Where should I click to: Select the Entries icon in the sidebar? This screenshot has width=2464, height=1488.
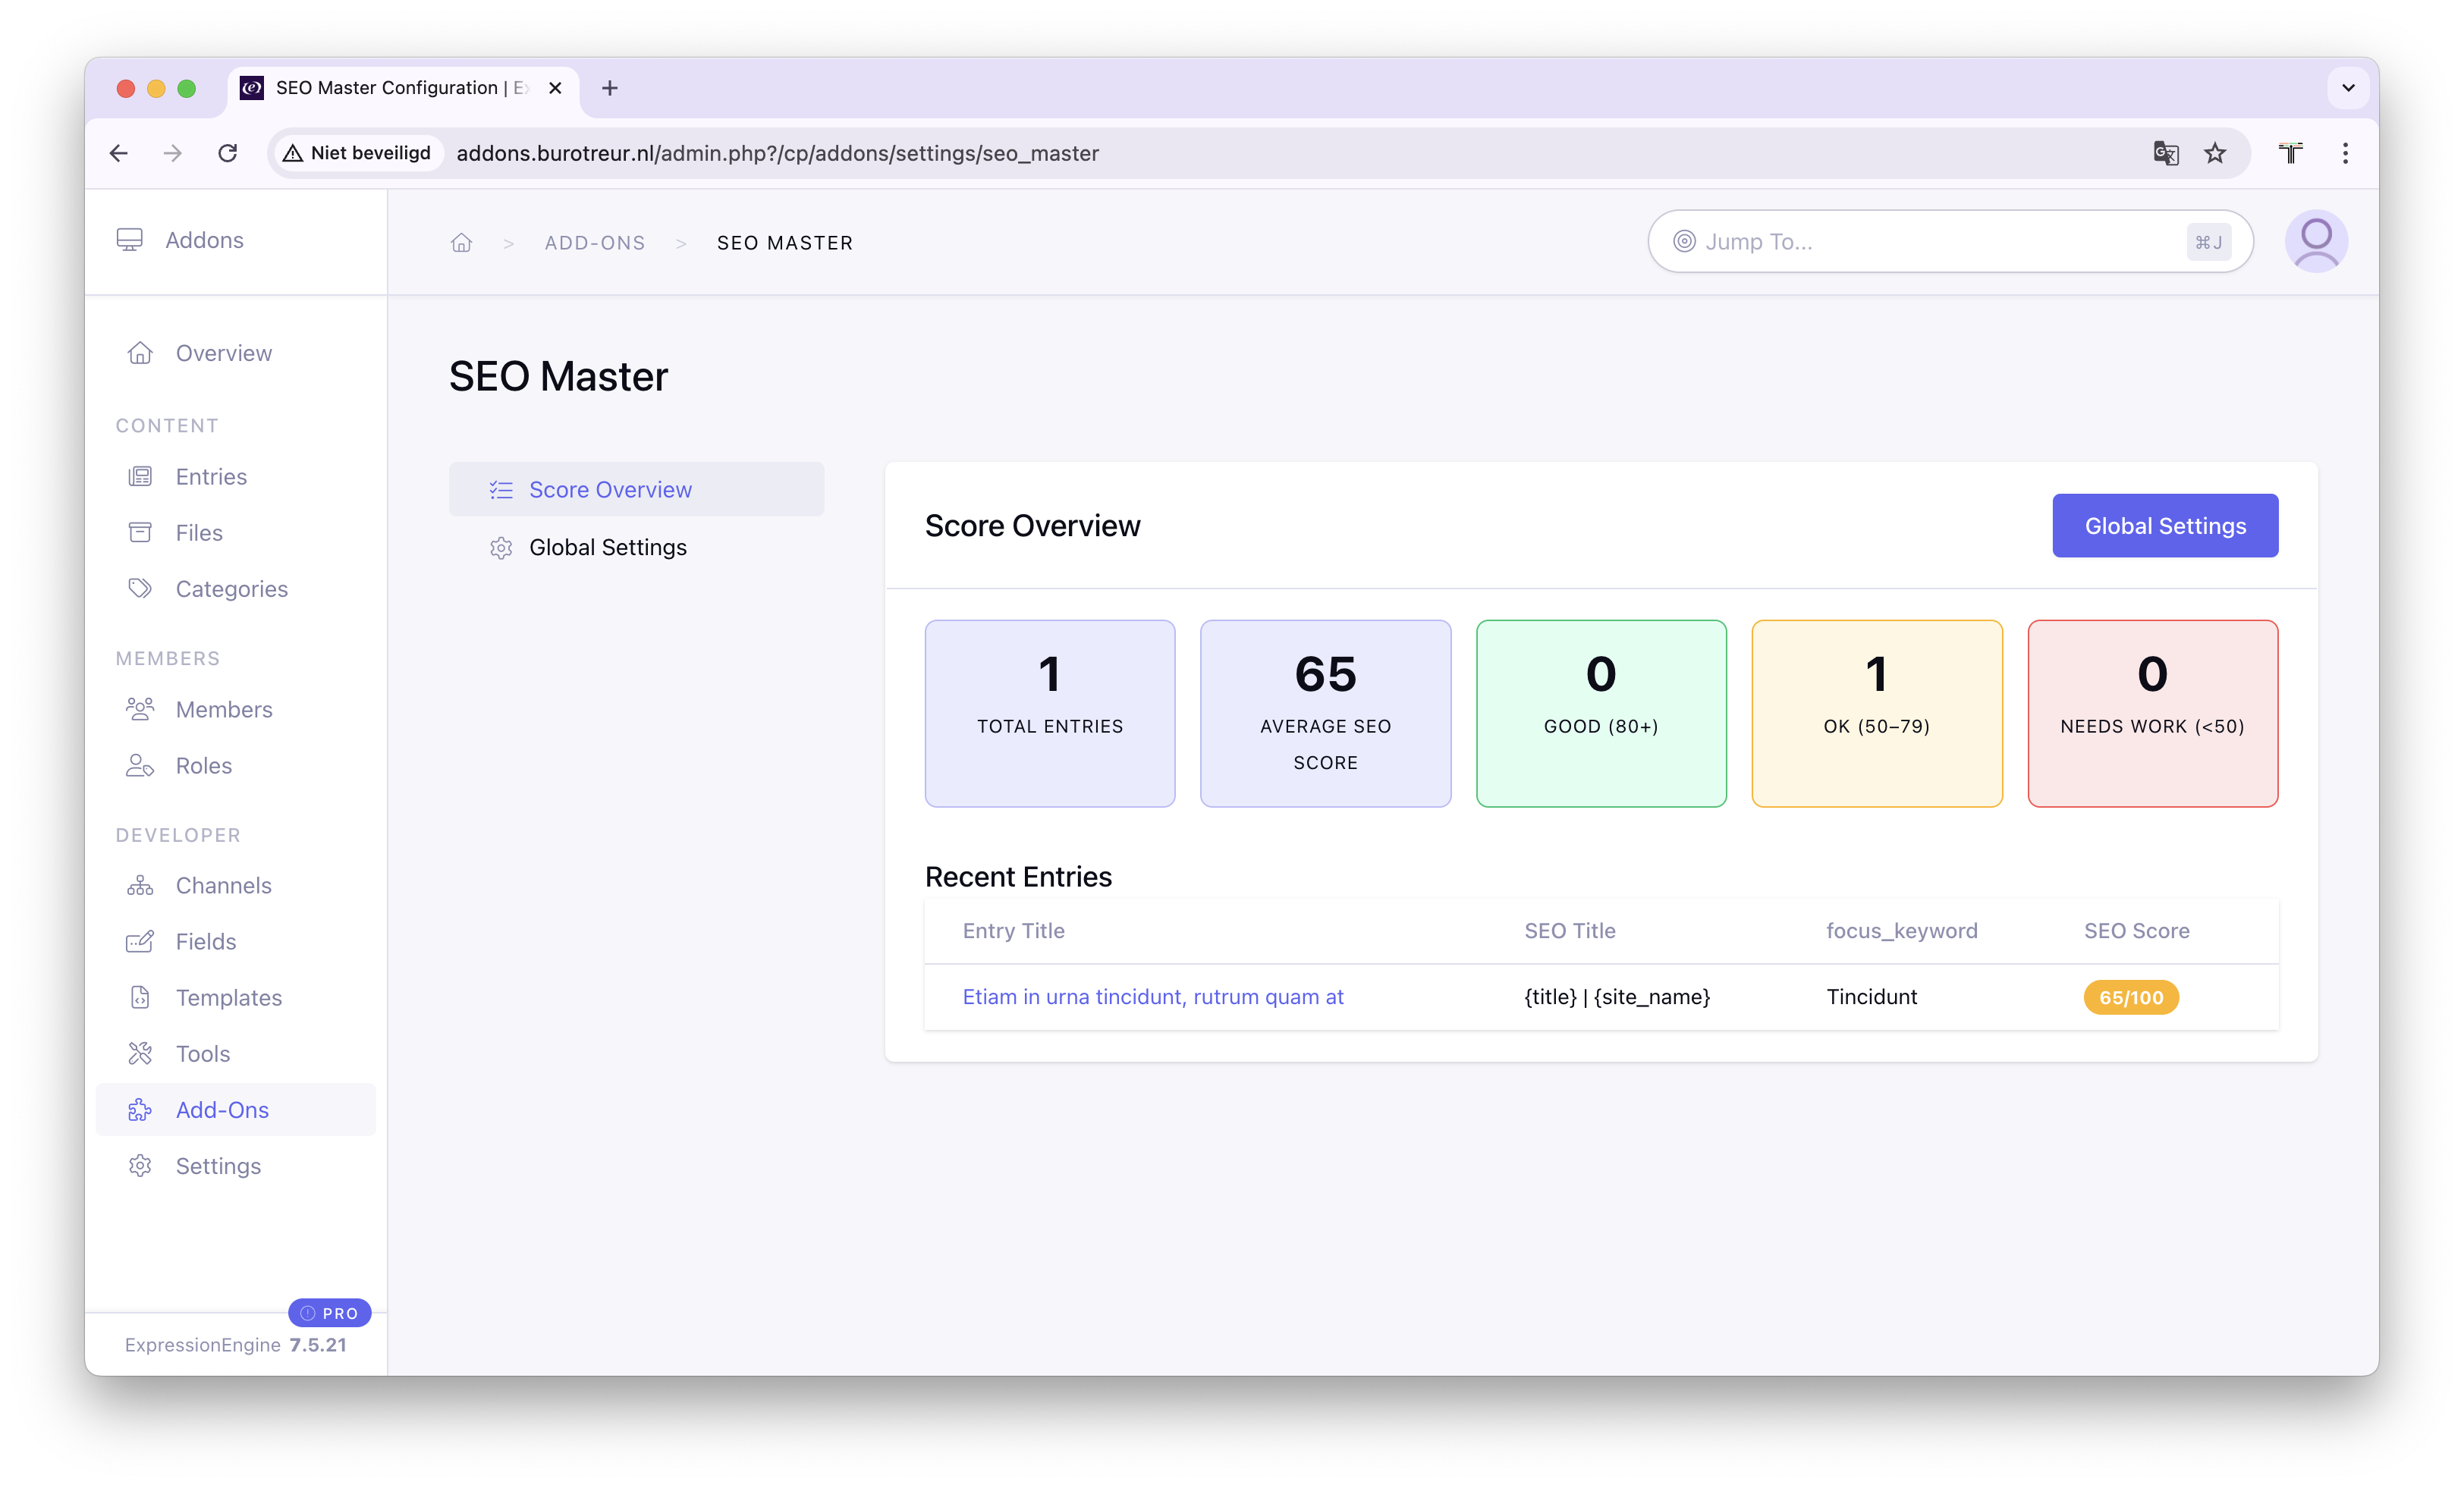(141, 476)
